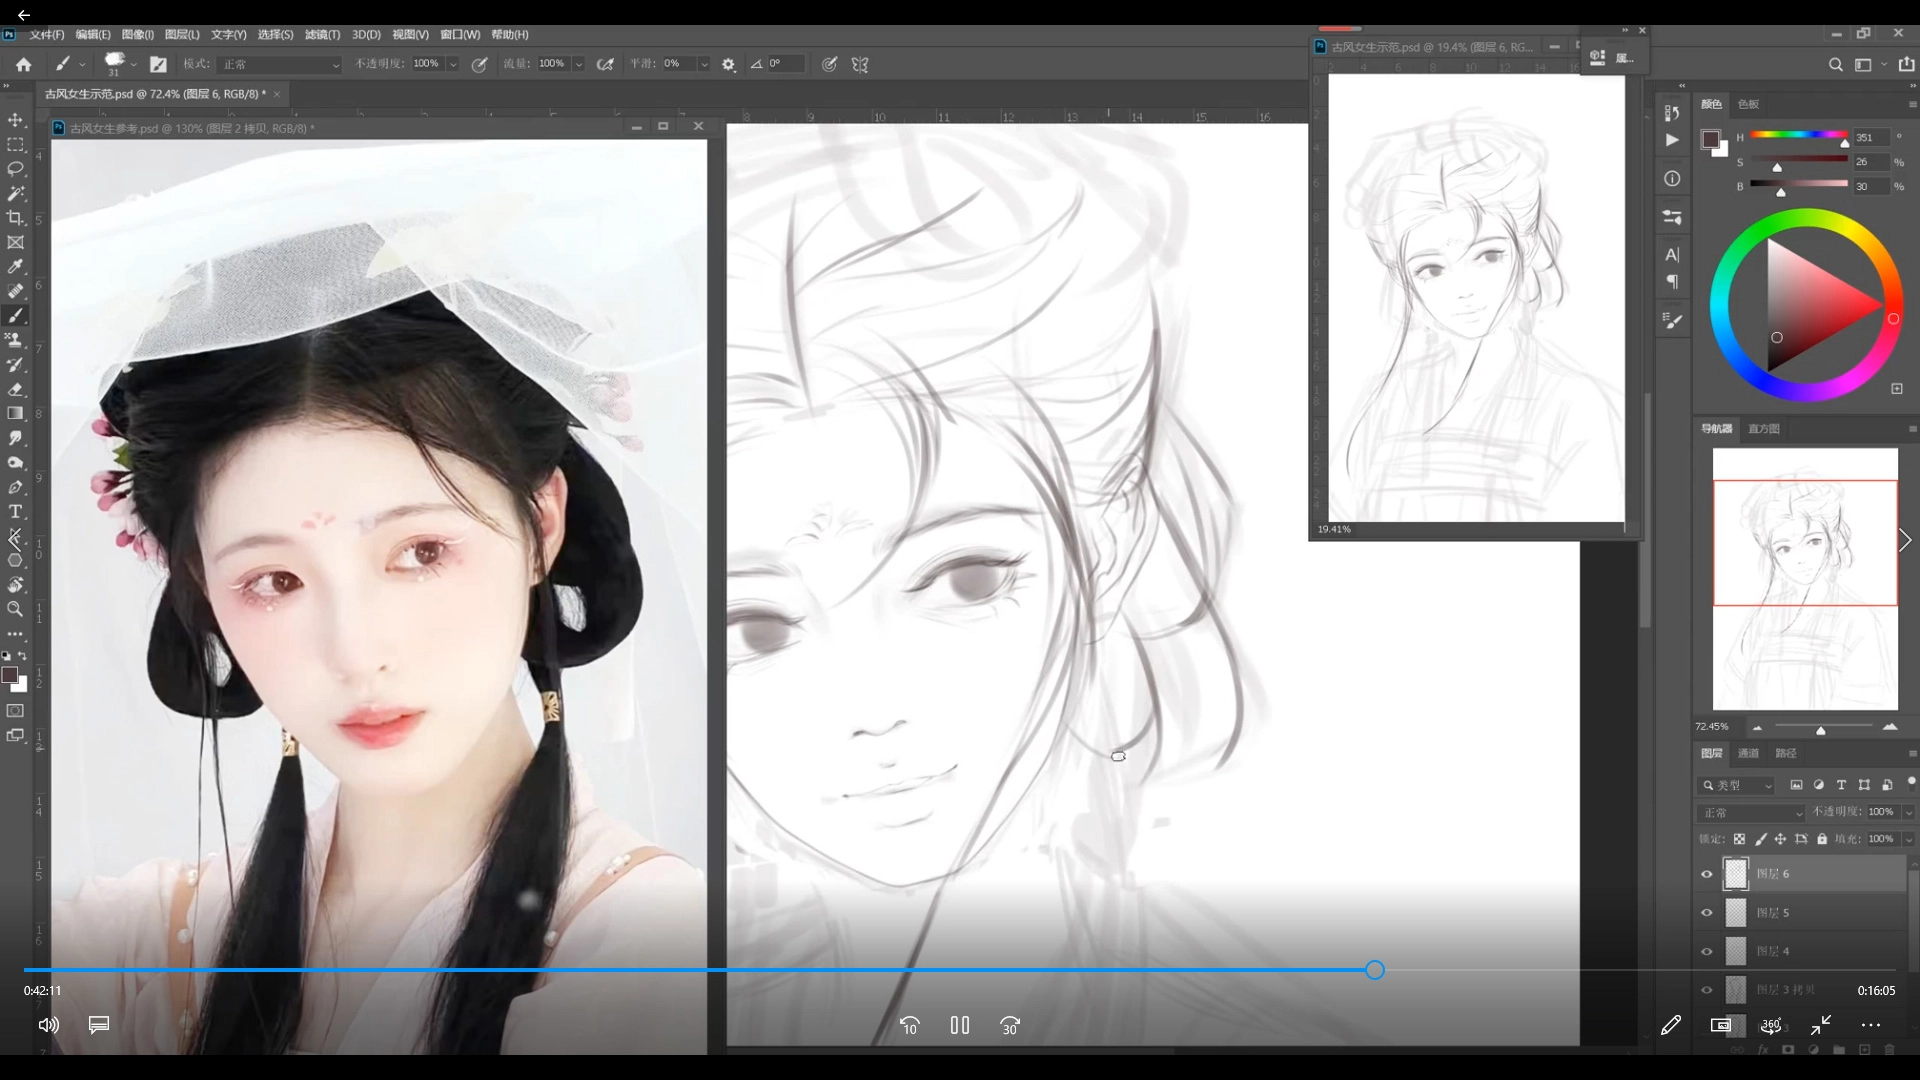The width and height of the screenshot is (1920, 1080).
Task: Select the Type tool
Action: pos(15,512)
